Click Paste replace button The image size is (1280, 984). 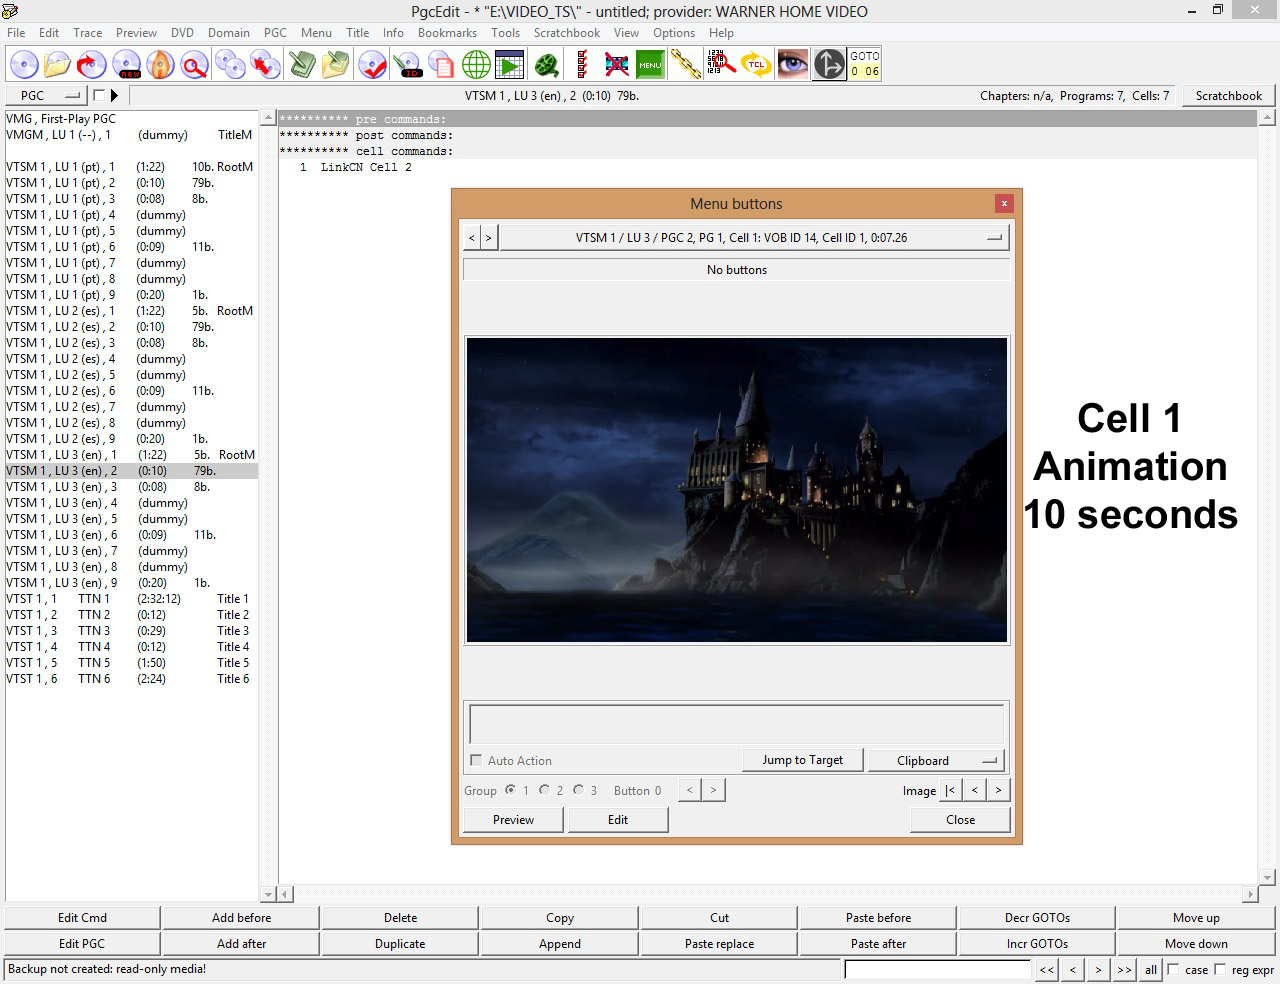719,944
